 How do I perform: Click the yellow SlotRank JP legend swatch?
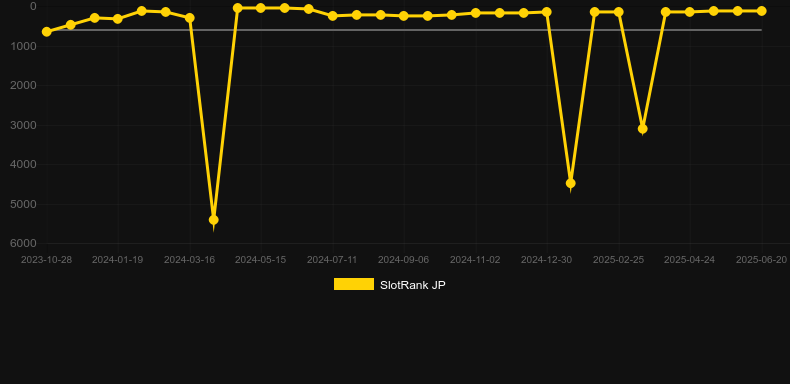click(x=354, y=284)
